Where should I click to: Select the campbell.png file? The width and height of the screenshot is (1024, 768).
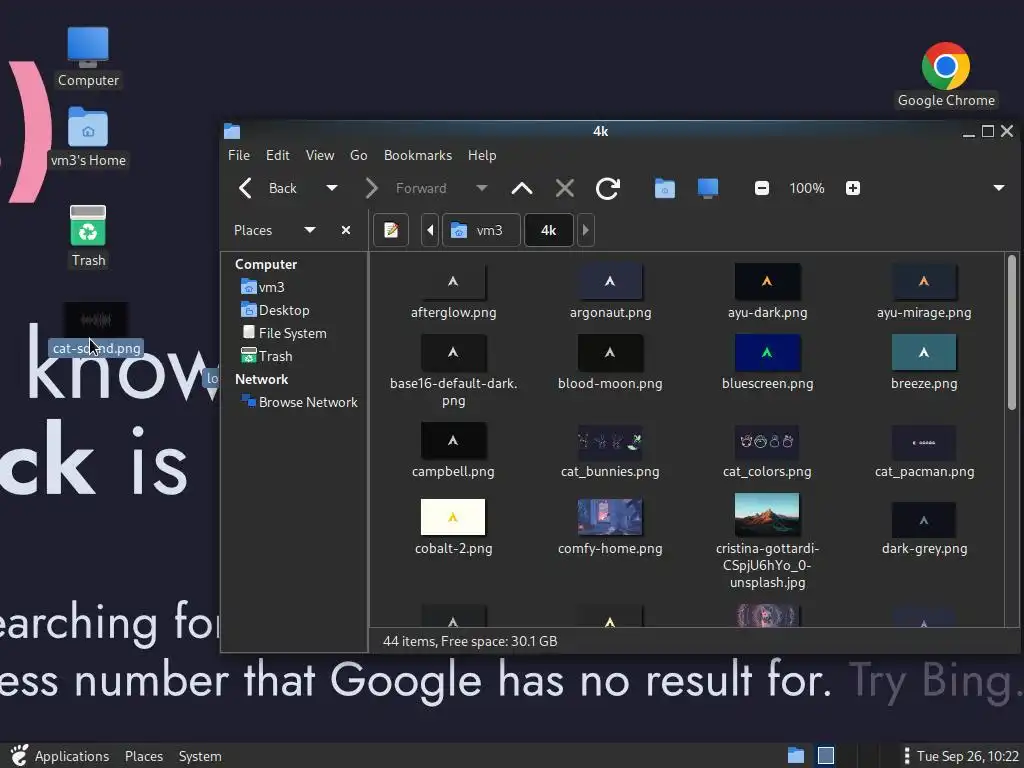click(453, 451)
